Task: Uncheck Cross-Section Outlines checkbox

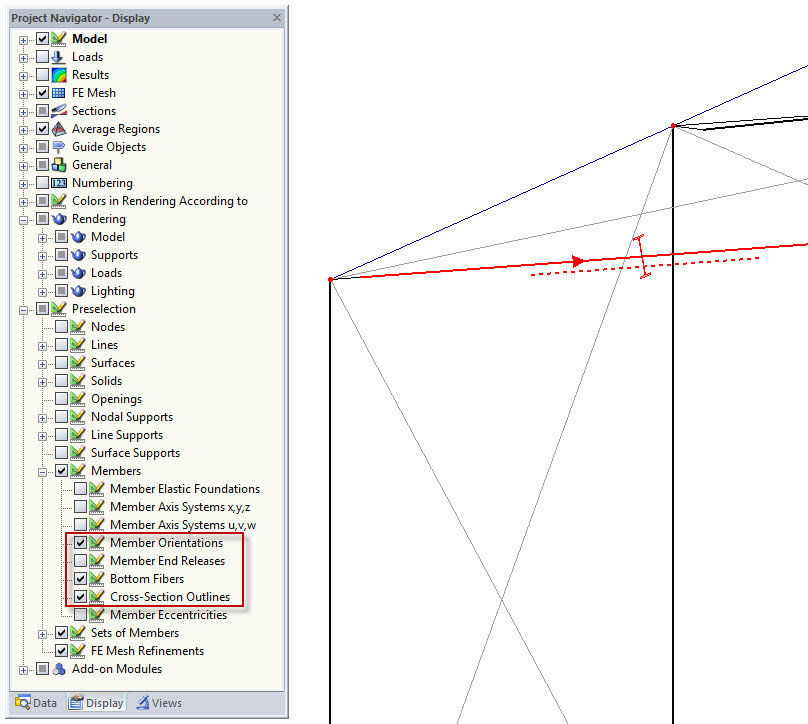Action: coord(80,597)
